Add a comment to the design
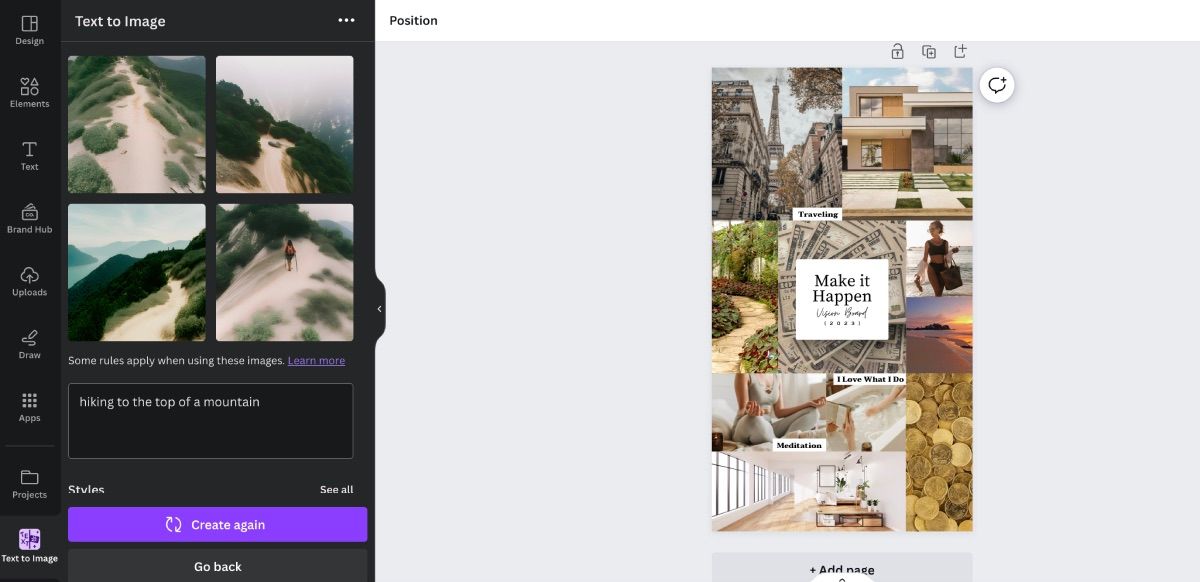 click(x=996, y=85)
